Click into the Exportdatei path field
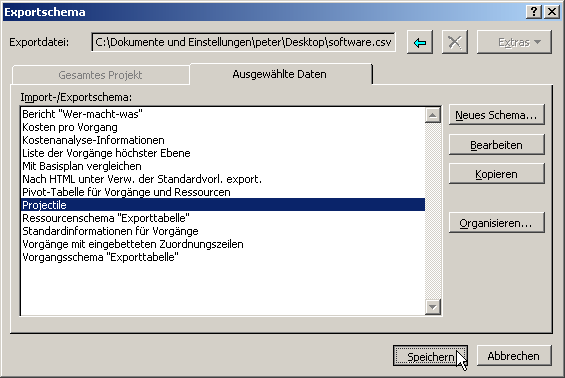 tap(244, 43)
